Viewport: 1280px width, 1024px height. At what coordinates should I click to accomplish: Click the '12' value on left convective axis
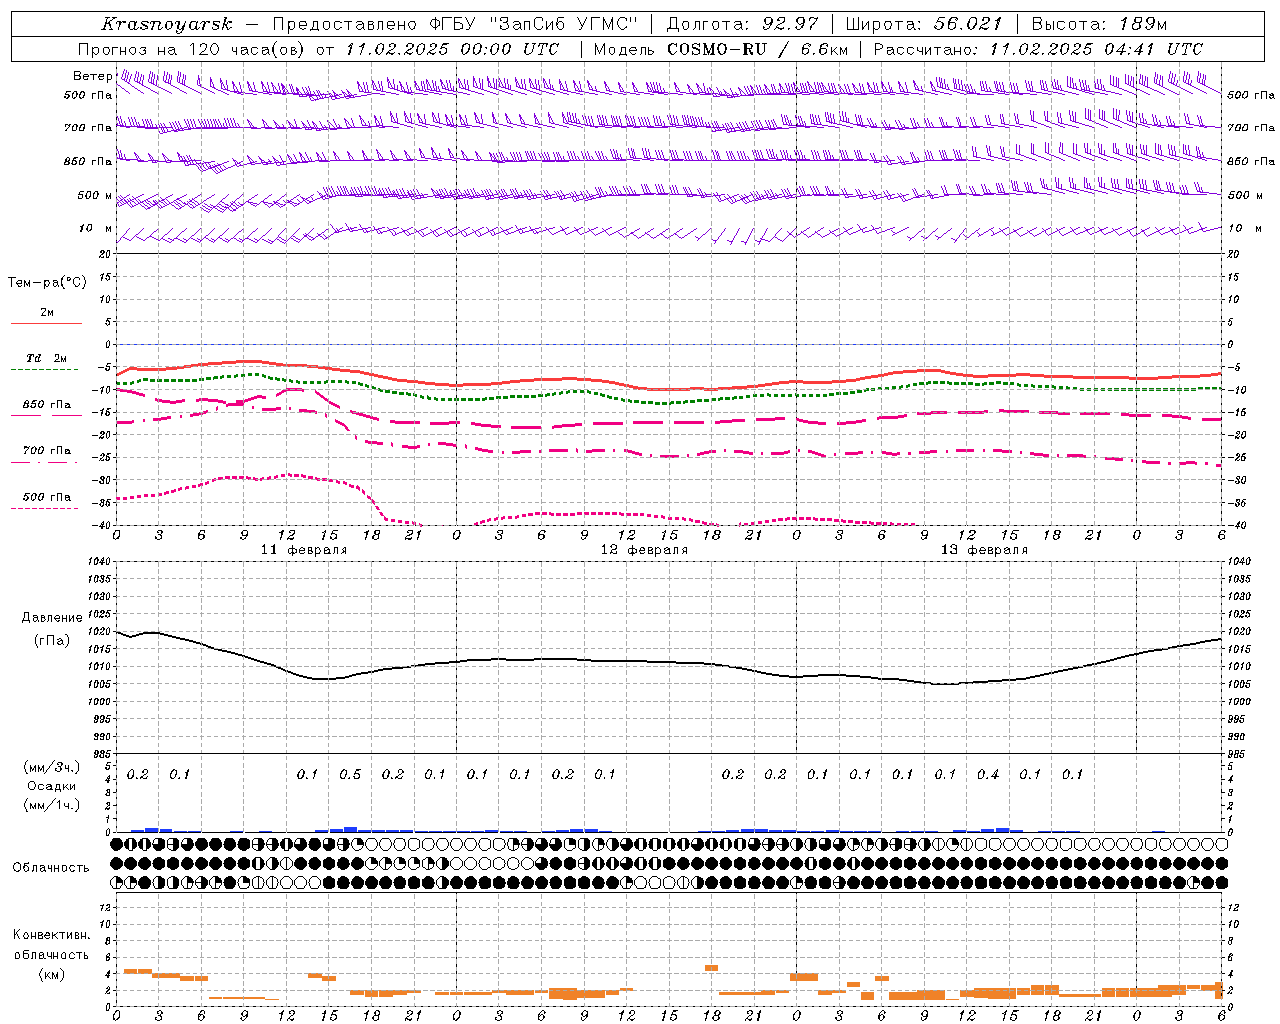106,907
